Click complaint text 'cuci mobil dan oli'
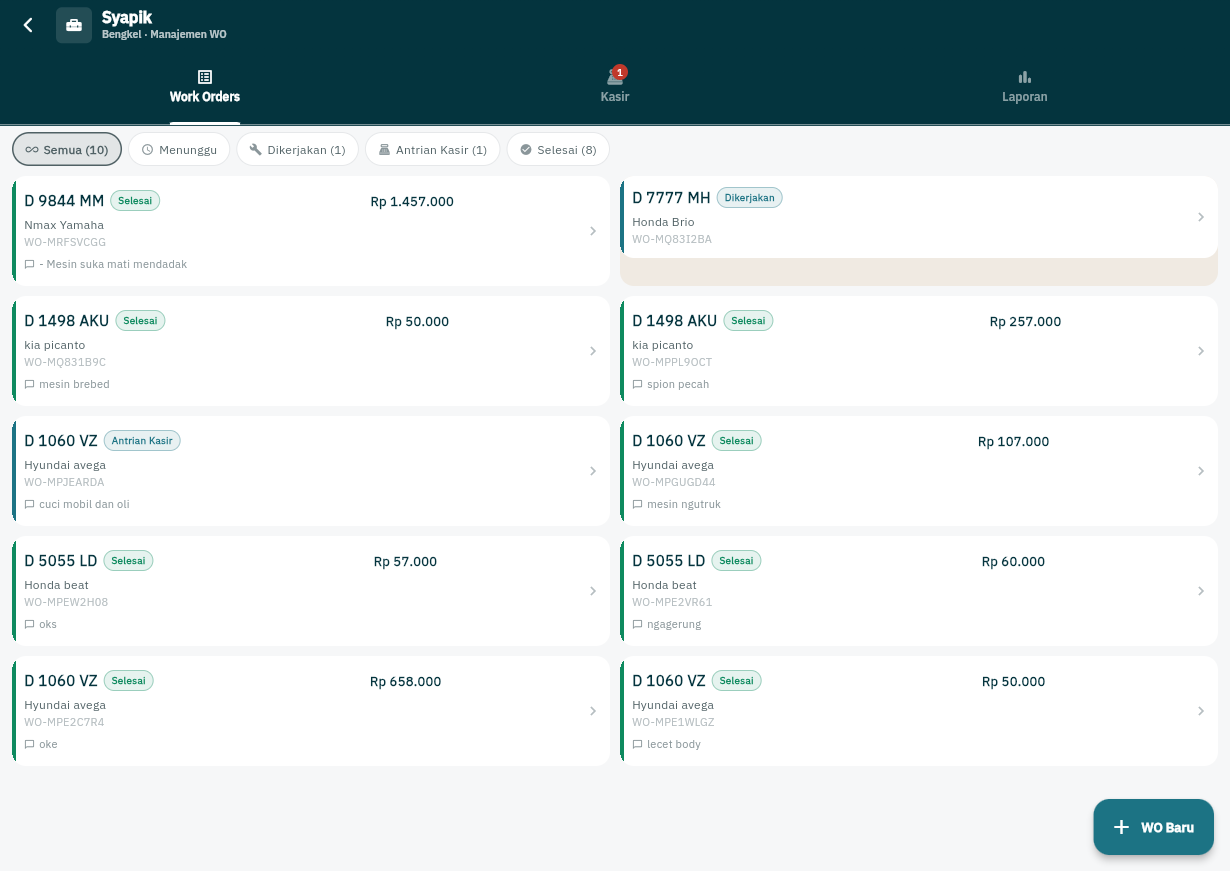This screenshot has width=1230, height=871. [x=84, y=505]
